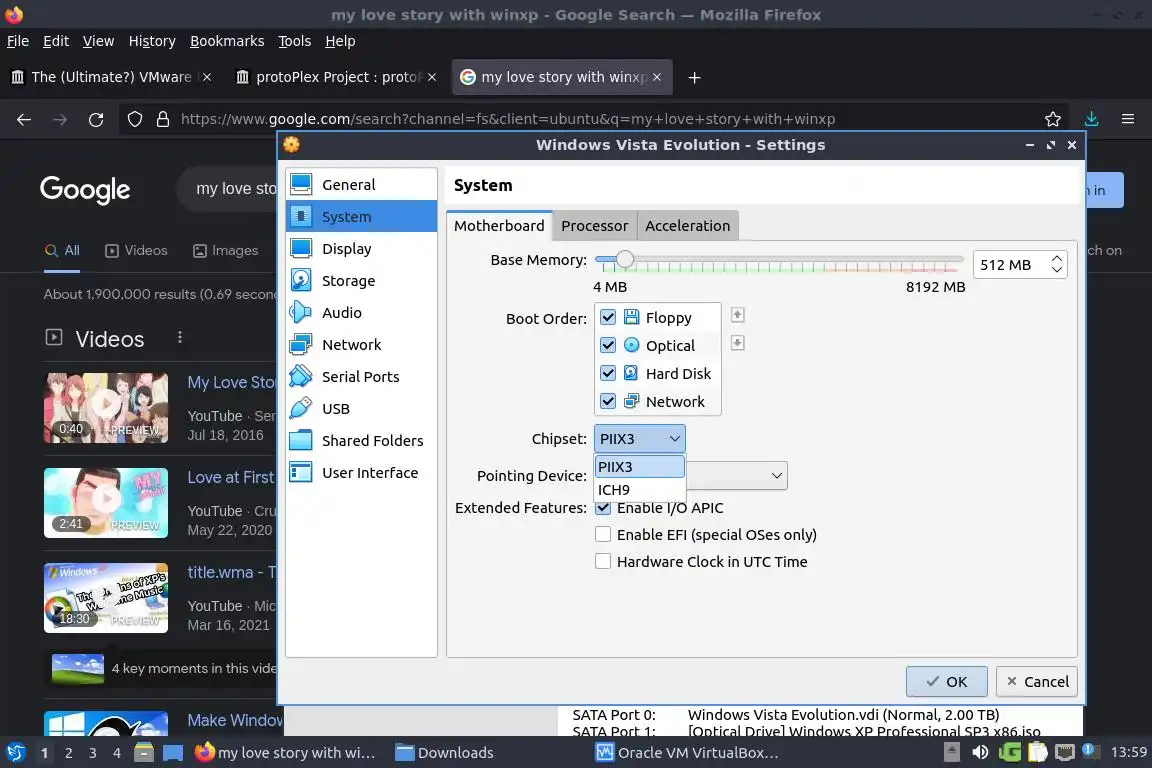Click the Google logo
This screenshot has height=768, width=1152.
tap(85, 190)
